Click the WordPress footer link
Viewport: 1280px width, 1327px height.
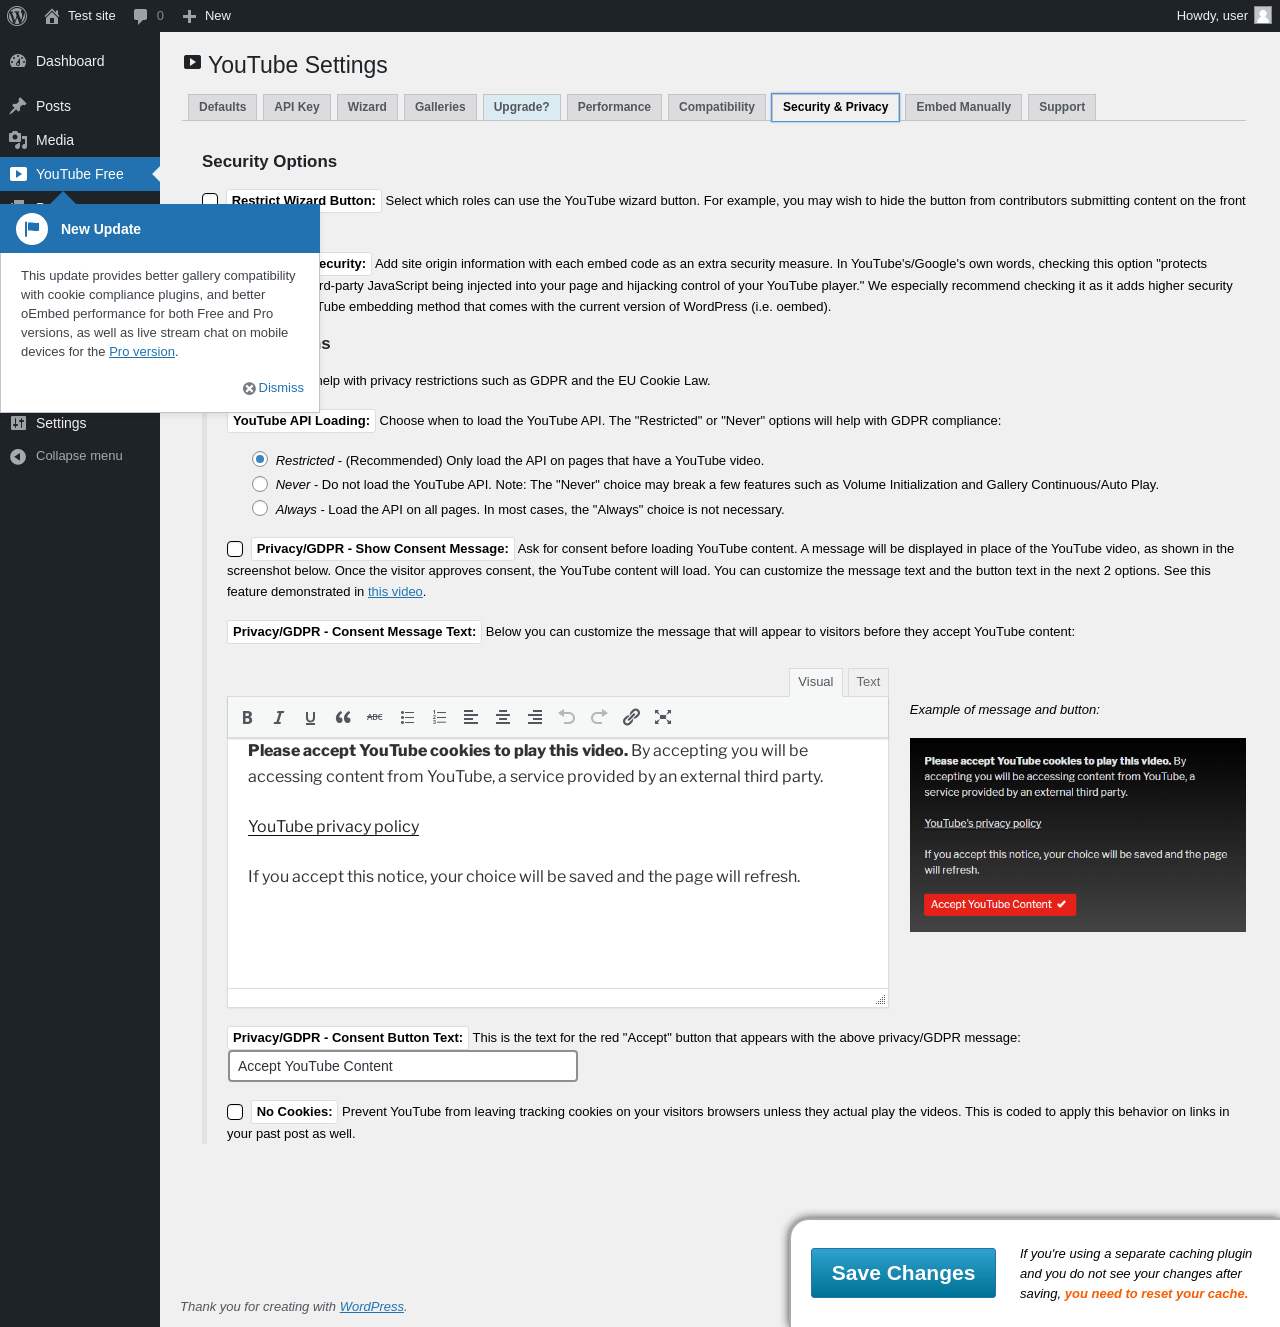click(x=371, y=1307)
